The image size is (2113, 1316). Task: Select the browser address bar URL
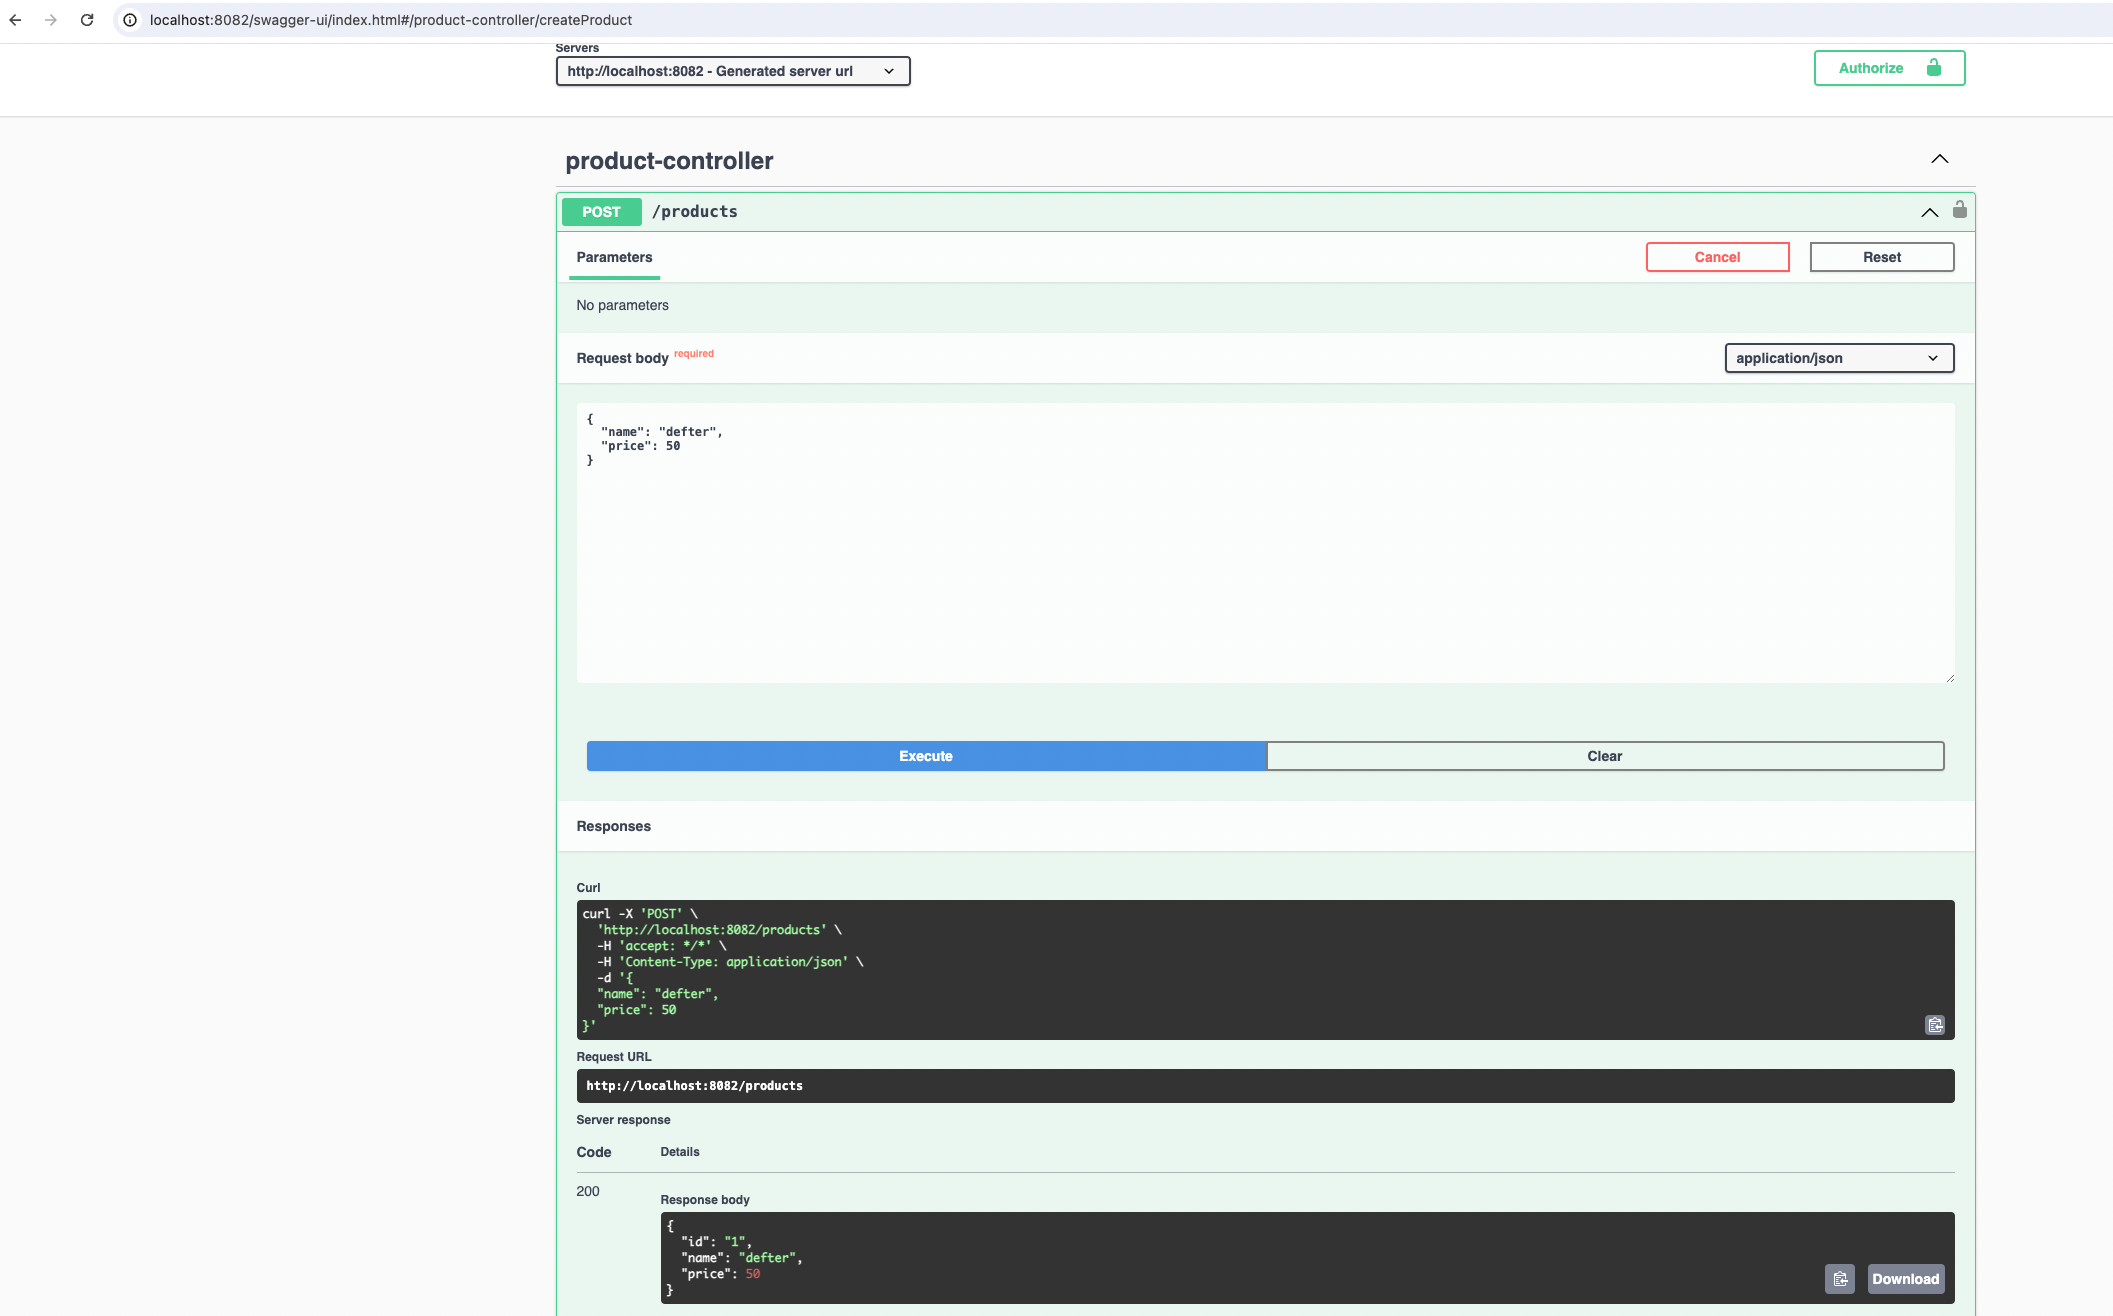[391, 20]
